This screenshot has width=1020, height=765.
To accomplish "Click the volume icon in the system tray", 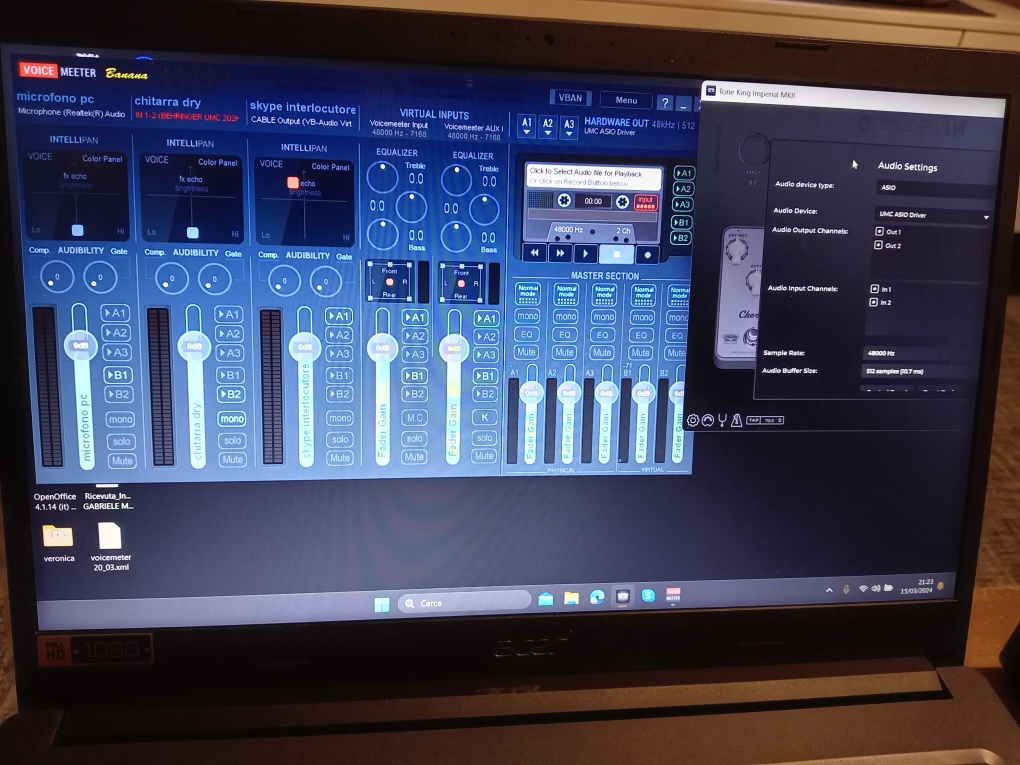I will (876, 588).
